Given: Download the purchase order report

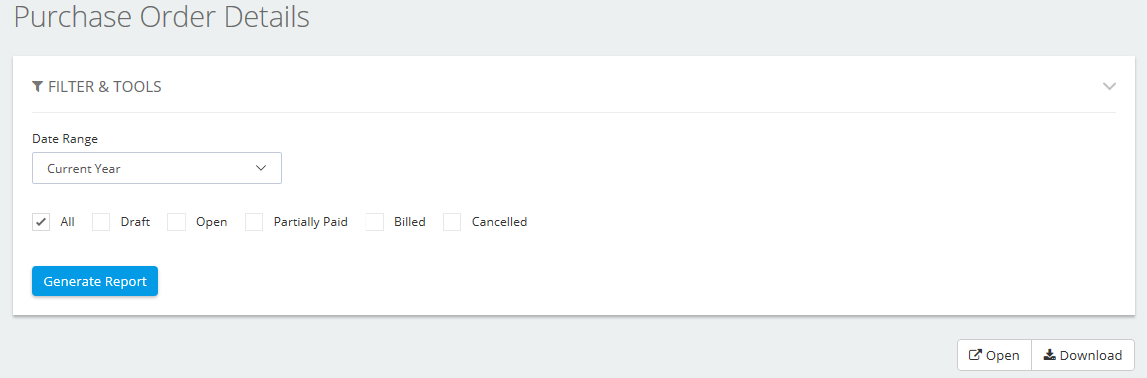Looking at the screenshot, I should click(1083, 355).
